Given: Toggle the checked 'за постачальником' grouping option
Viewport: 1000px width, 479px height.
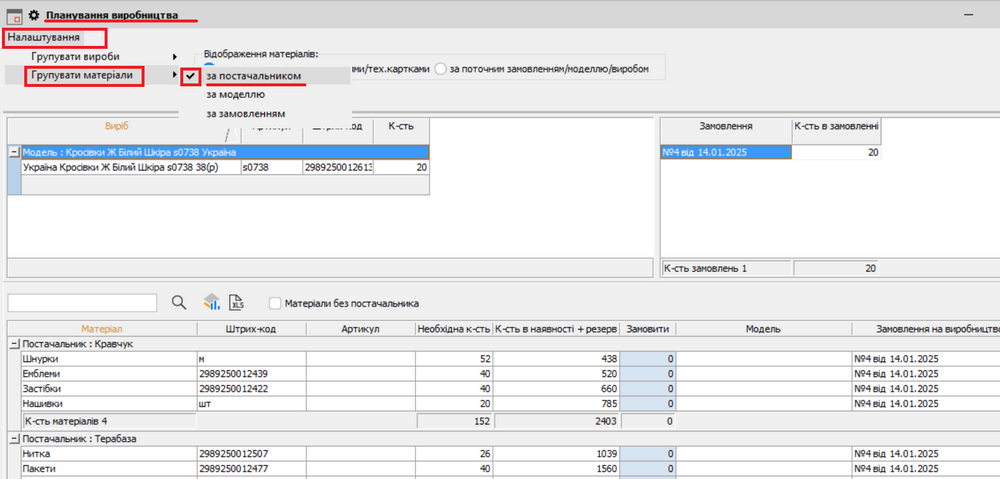Looking at the screenshot, I should (x=253, y=75).
